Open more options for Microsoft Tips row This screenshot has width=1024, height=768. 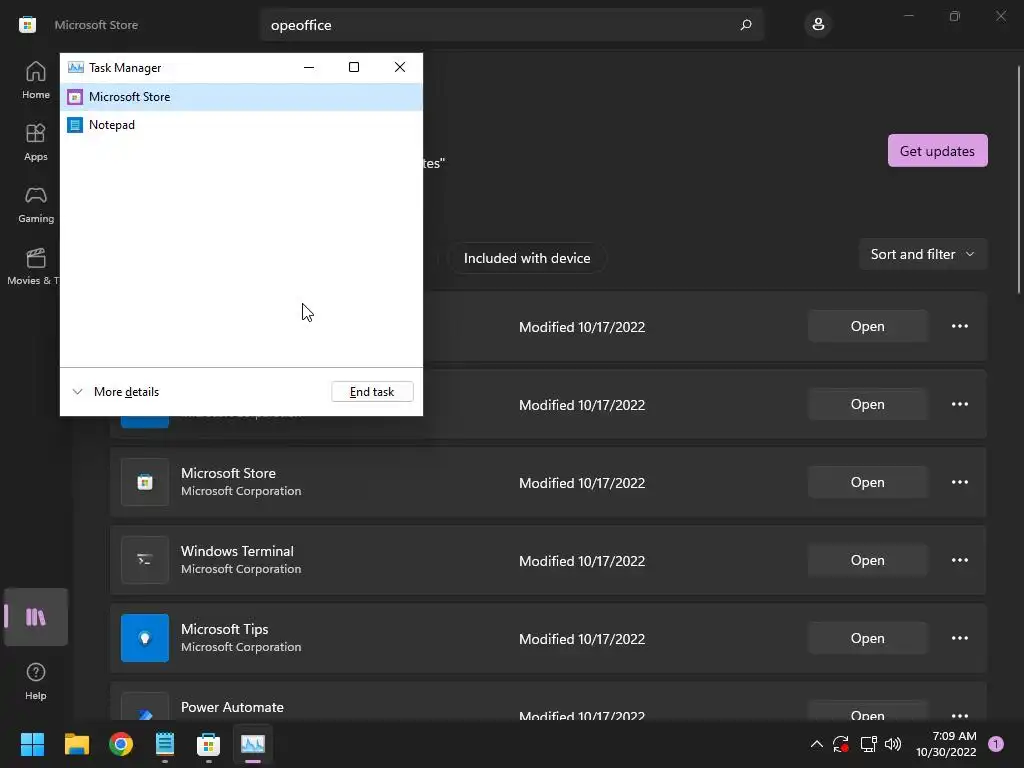click(x=959, y=638)
